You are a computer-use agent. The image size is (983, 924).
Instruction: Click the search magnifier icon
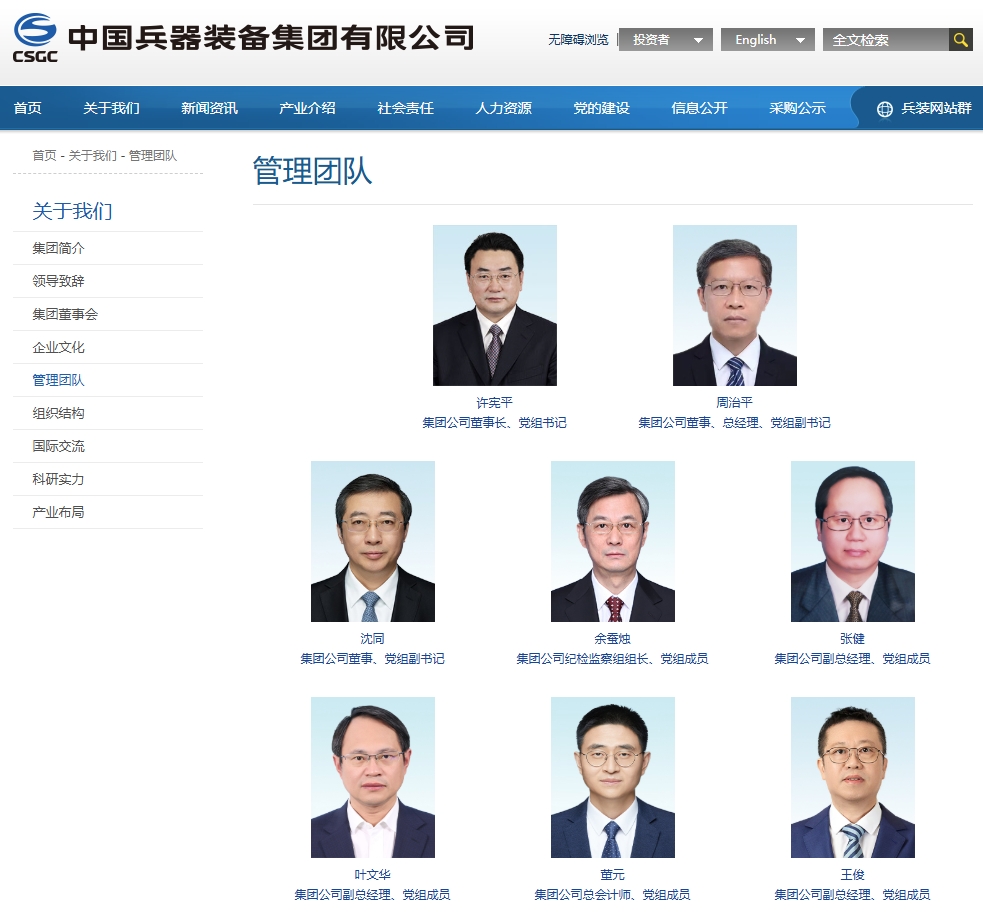coord(960,40)
